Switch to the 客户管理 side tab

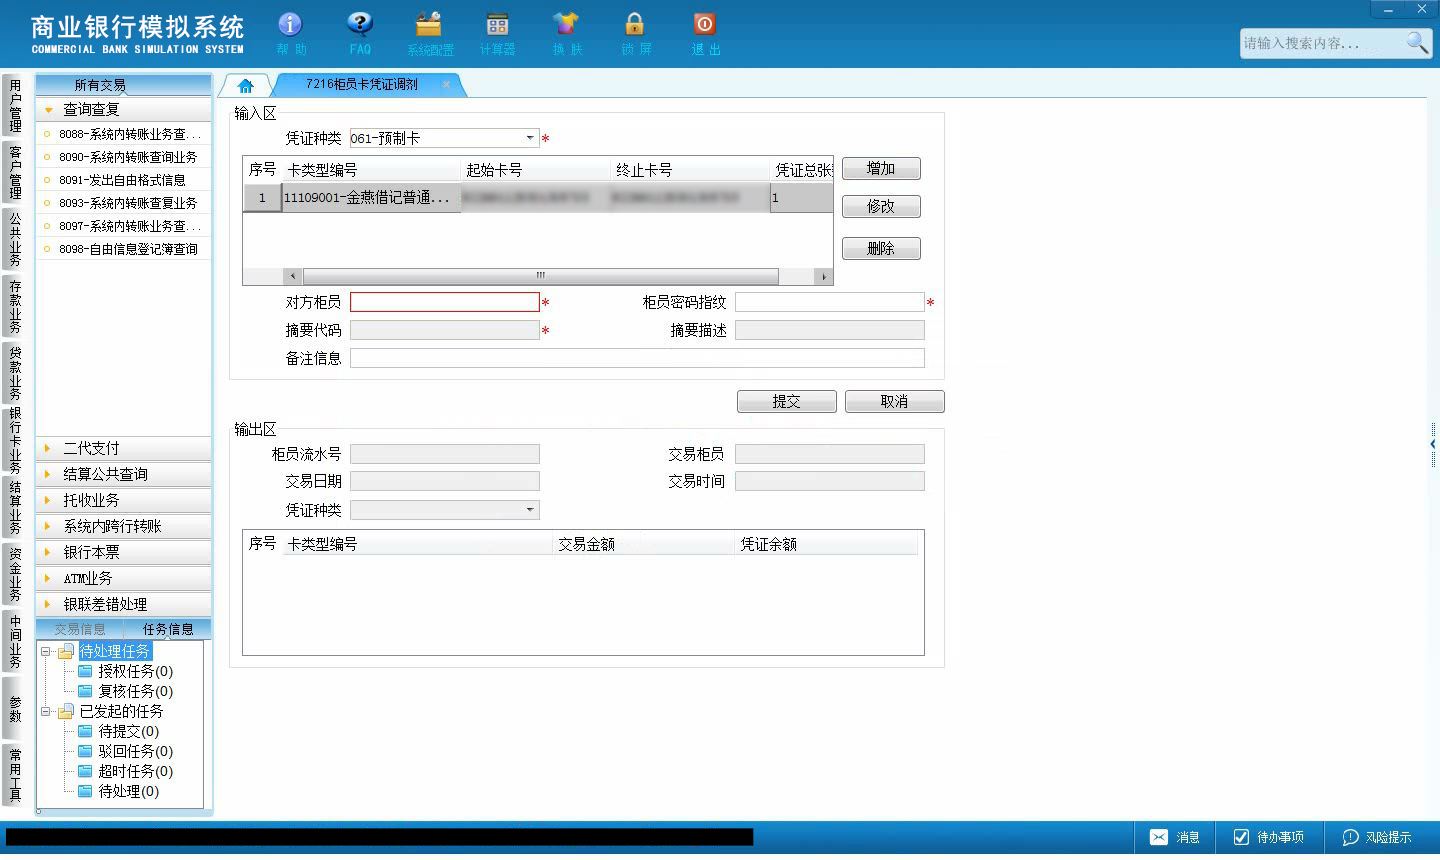(x=14, y=172)
